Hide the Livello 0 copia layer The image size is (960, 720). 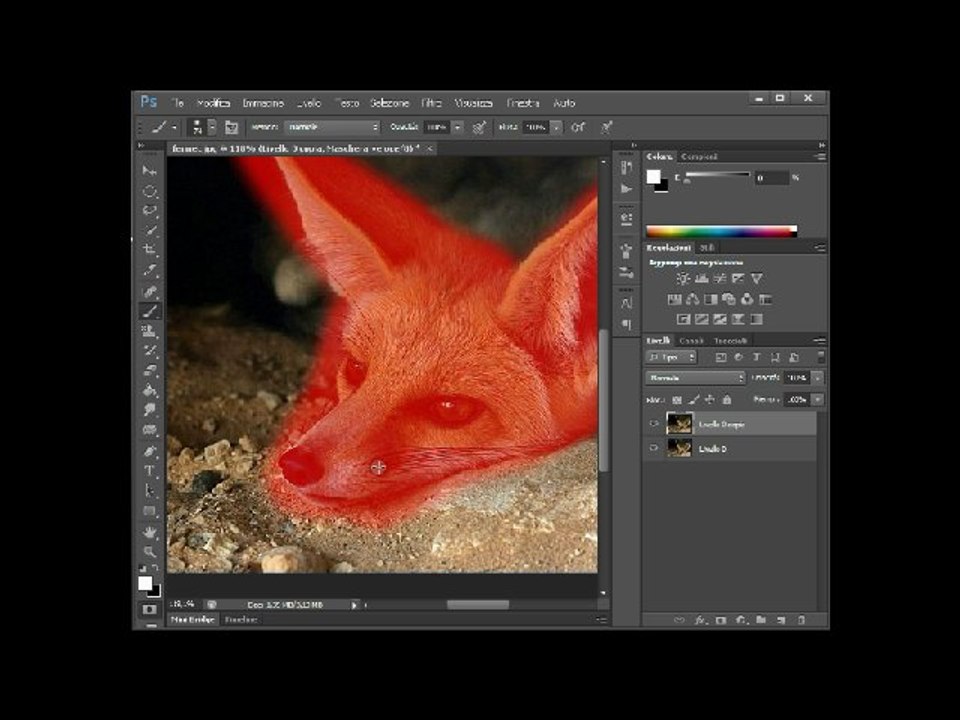[653, 424]
